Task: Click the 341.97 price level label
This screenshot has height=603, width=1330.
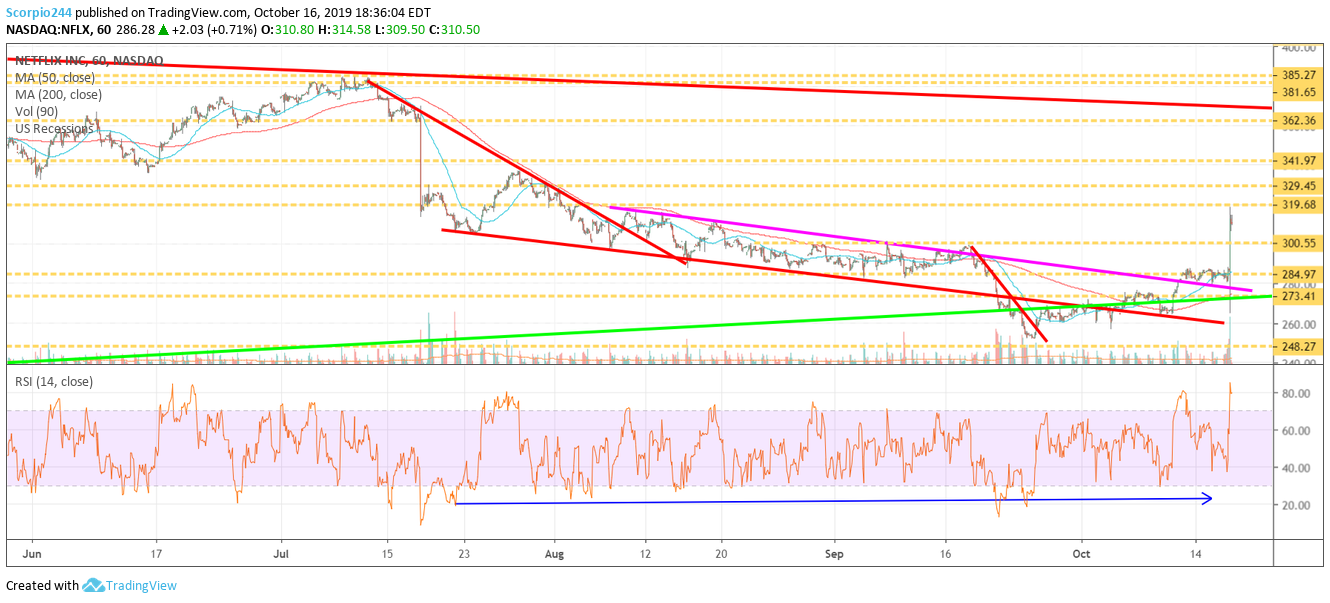Action: pos(1298,161)
